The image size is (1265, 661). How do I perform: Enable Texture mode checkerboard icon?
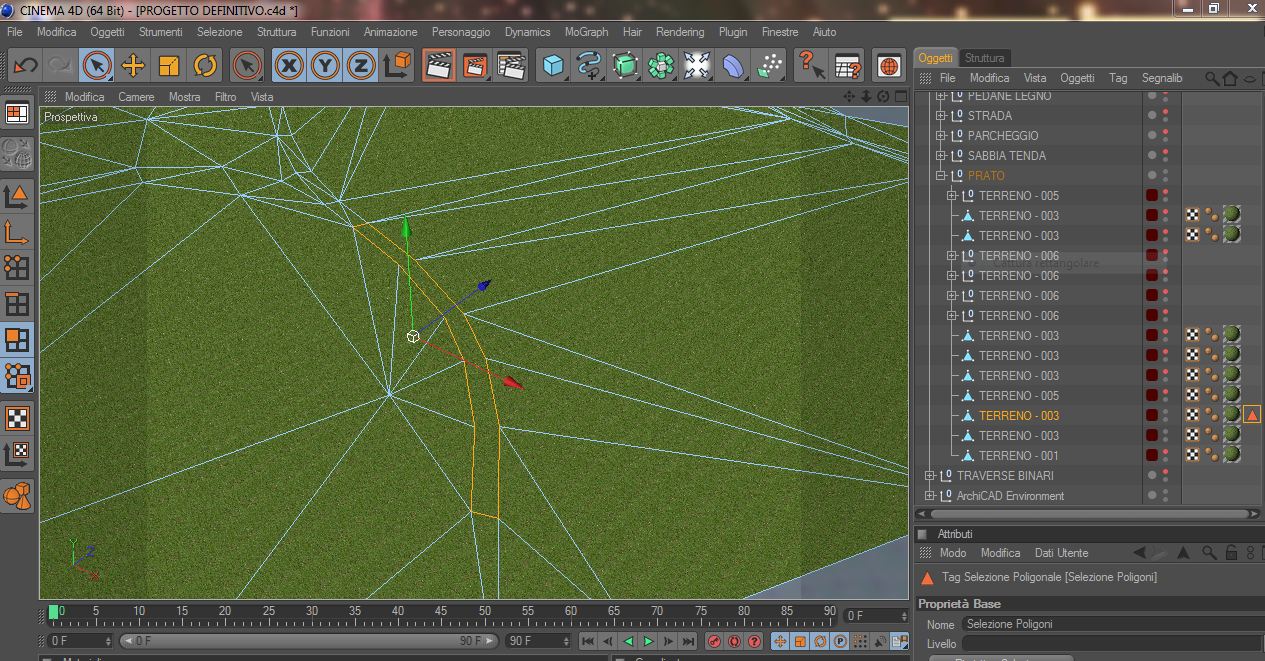pyautogui.click(x=17, y=419)
